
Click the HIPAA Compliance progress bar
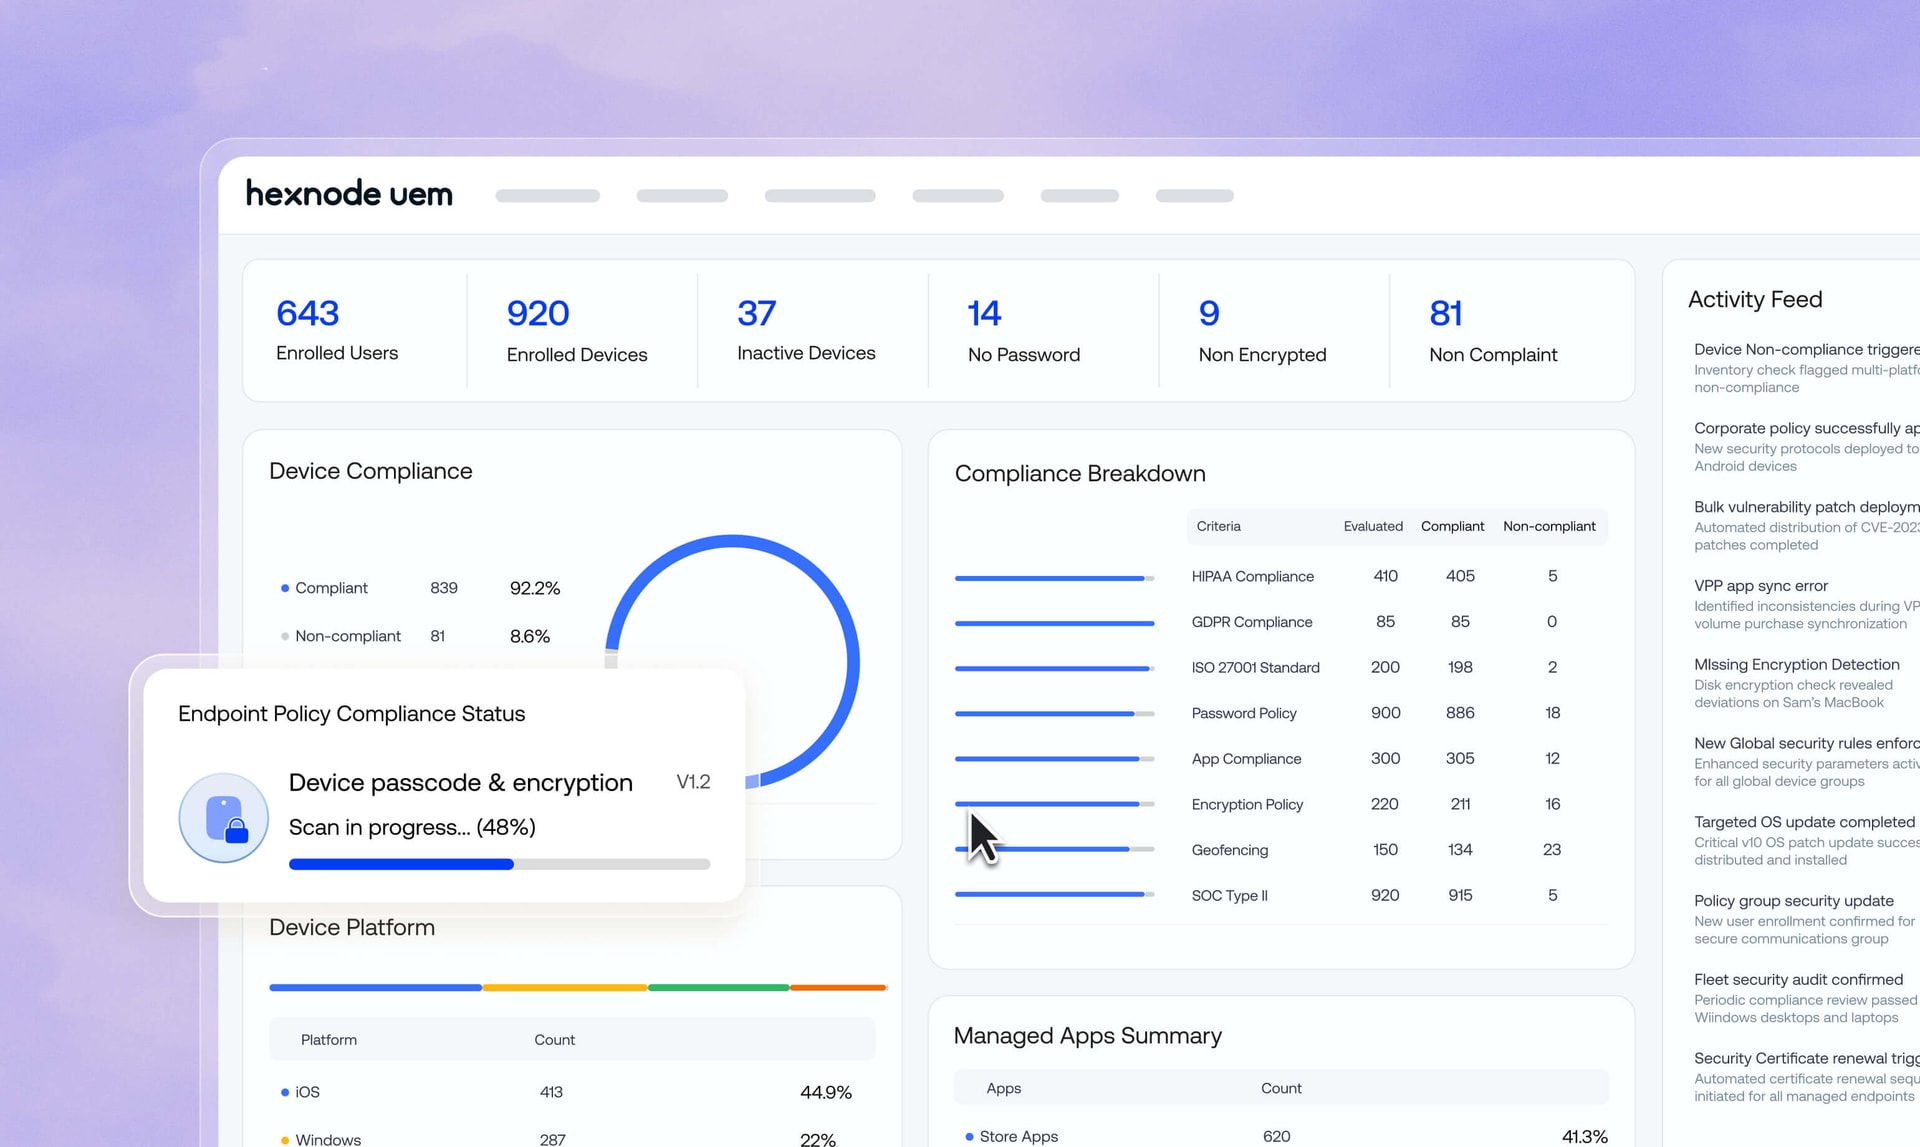[x=1054, y=578]
